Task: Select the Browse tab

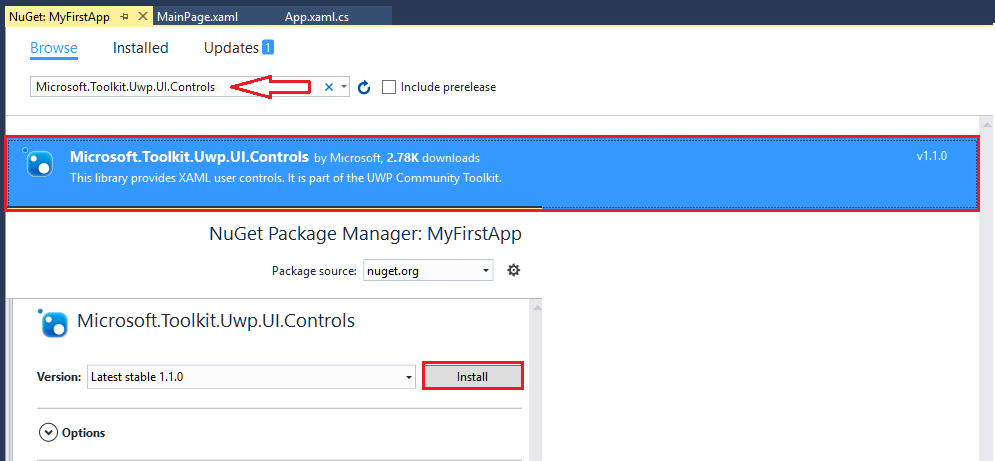Action: (54, 48)
